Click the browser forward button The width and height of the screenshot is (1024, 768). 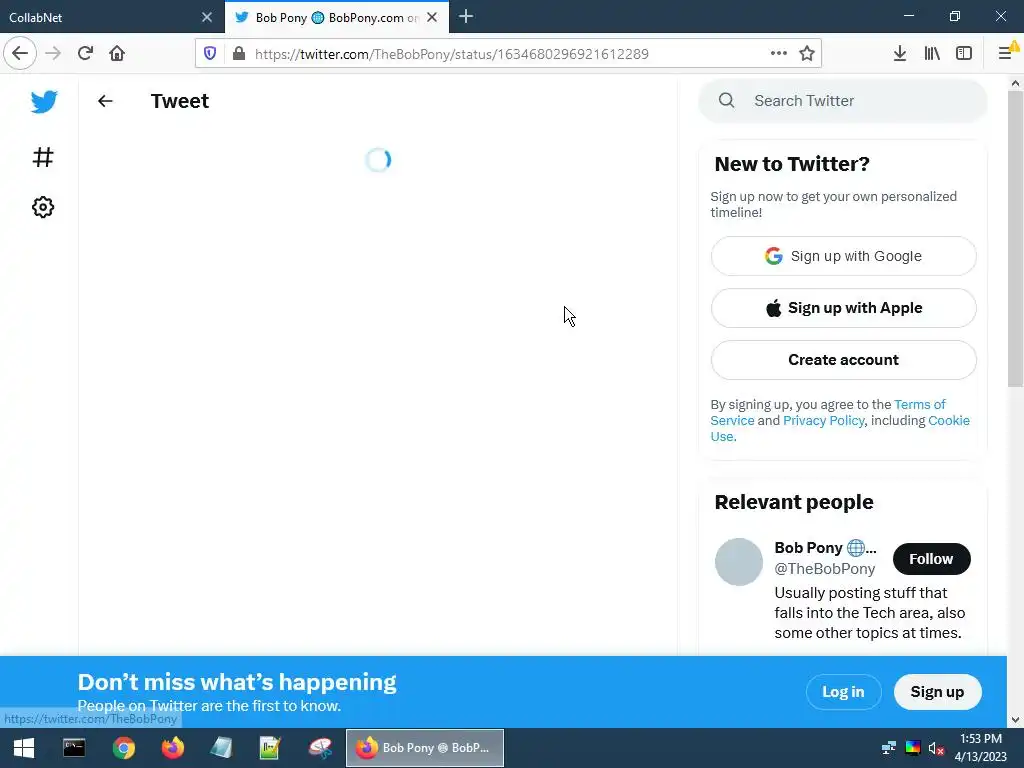(54, 53)
